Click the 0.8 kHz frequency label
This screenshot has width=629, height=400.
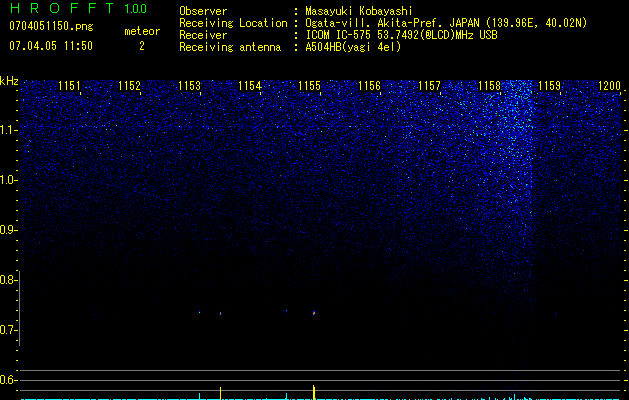[x=9, y=280]
